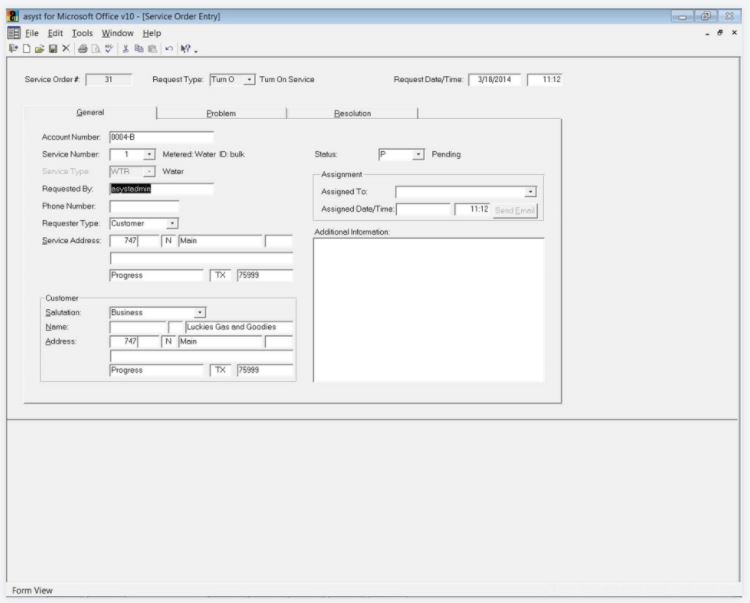Click the open folder toolbar icon
This screenshot has width=750, height=603.
(40, 48)
